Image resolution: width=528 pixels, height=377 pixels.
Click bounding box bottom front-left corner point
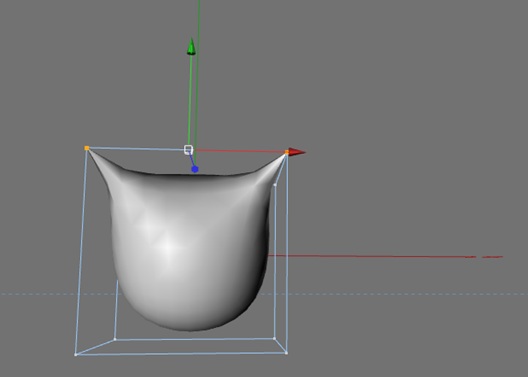75,354
